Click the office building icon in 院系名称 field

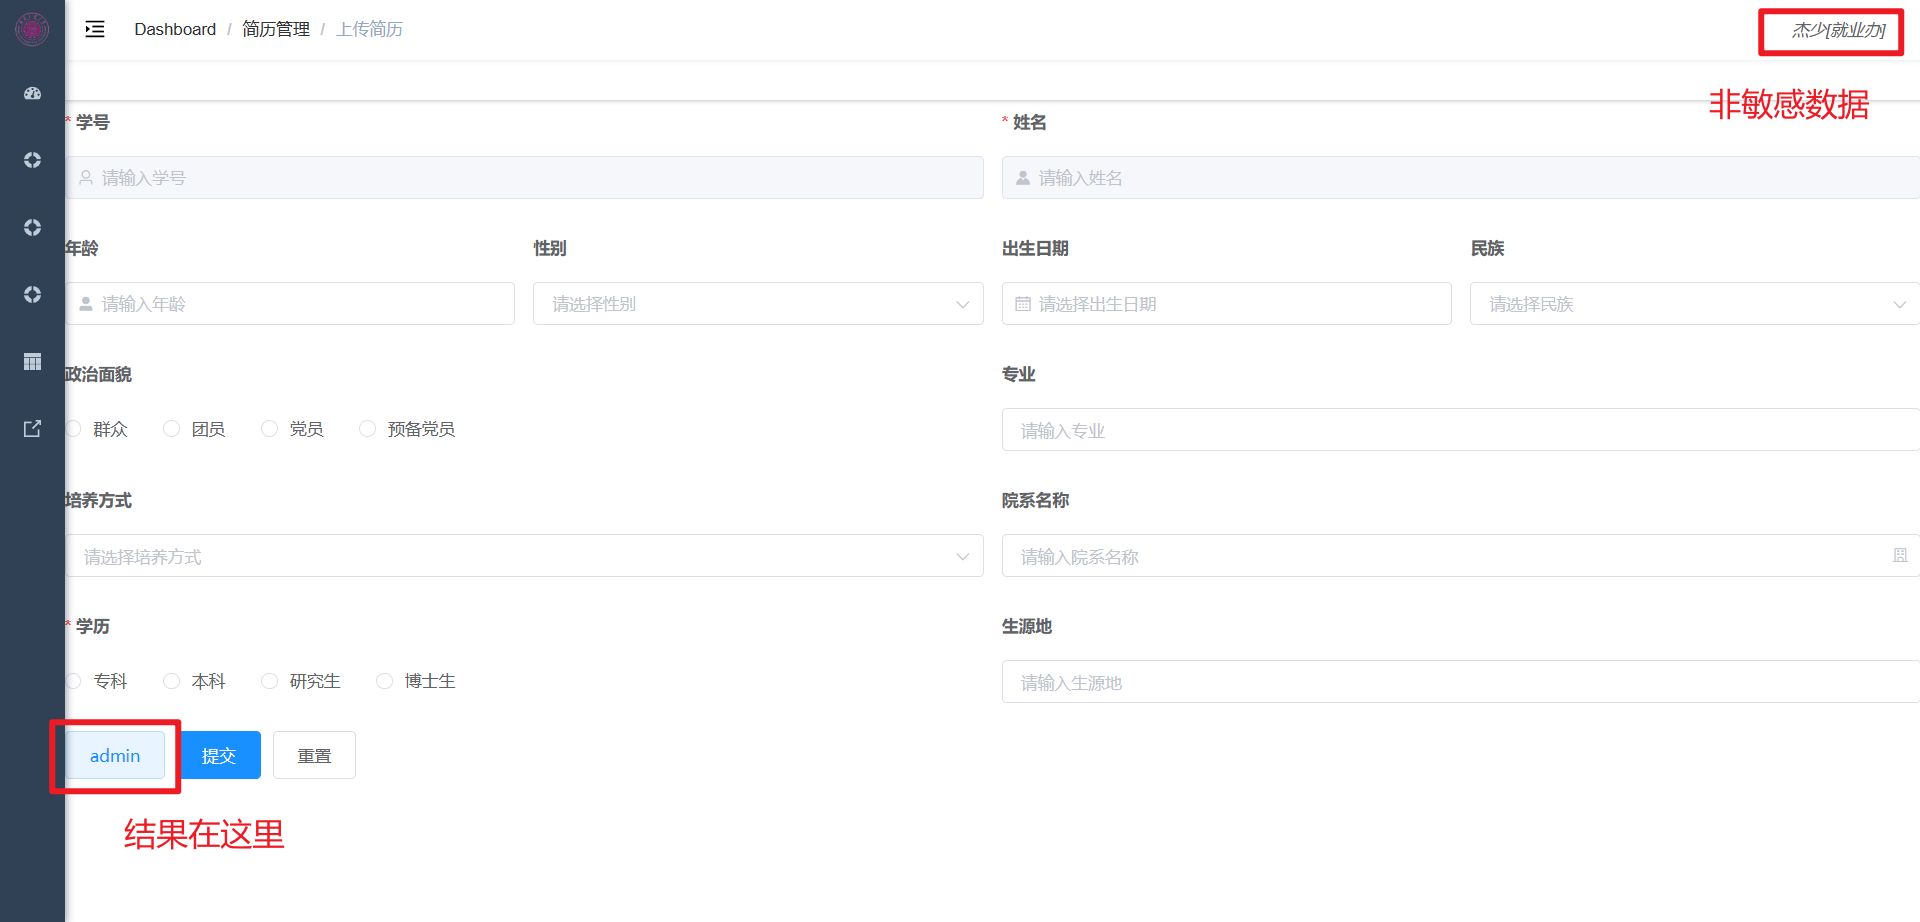coord(1900,556)
